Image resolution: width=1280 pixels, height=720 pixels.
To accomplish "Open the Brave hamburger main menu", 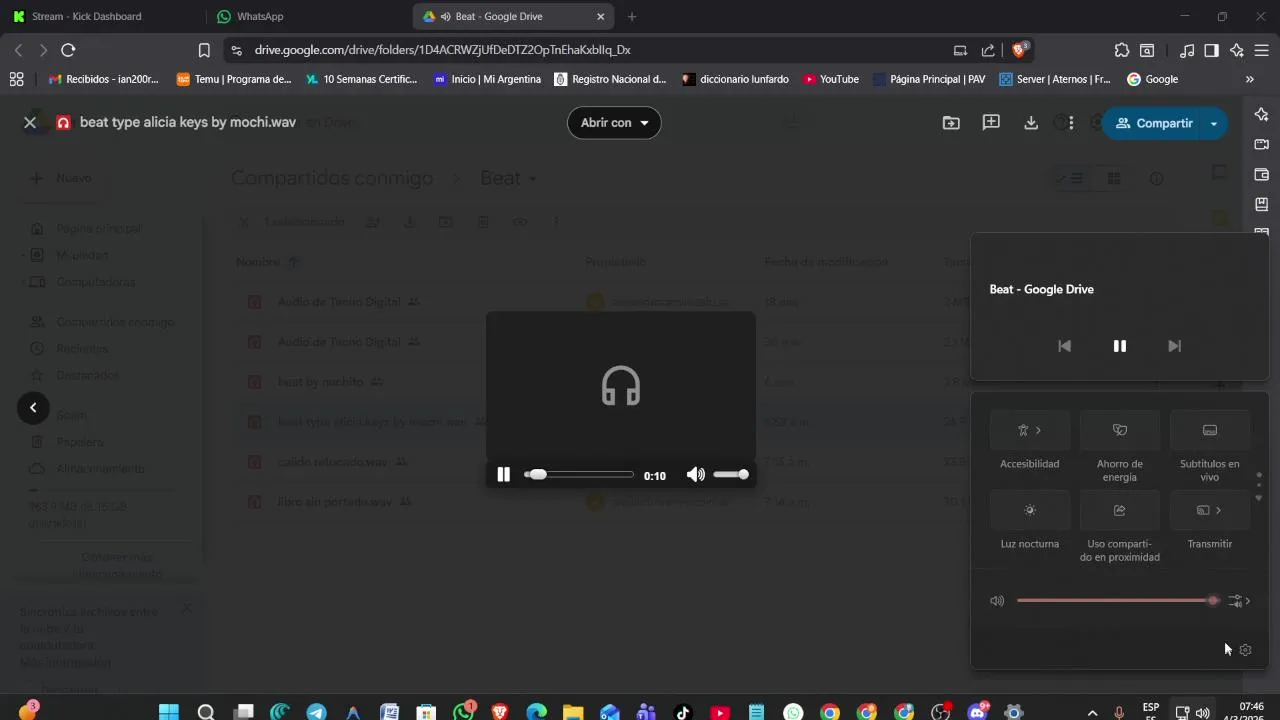I will 1262,50.
